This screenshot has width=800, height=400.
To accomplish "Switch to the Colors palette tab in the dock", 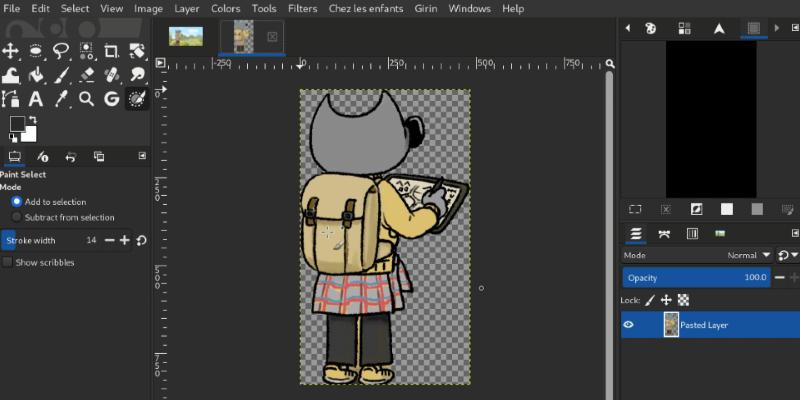I will pyautogui.click(x=651, y=29).
